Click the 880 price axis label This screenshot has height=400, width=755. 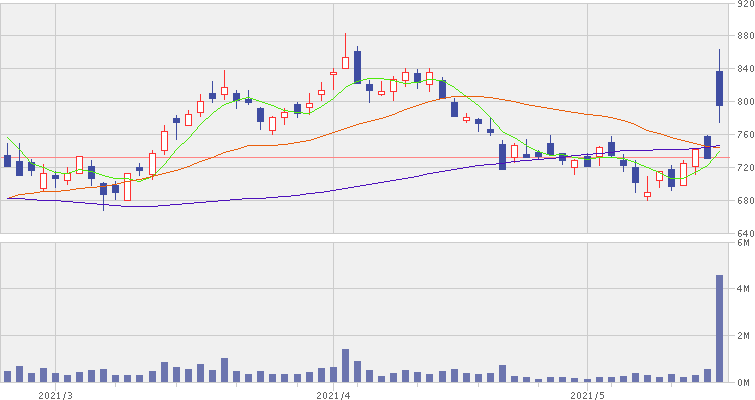coord(743,38)
